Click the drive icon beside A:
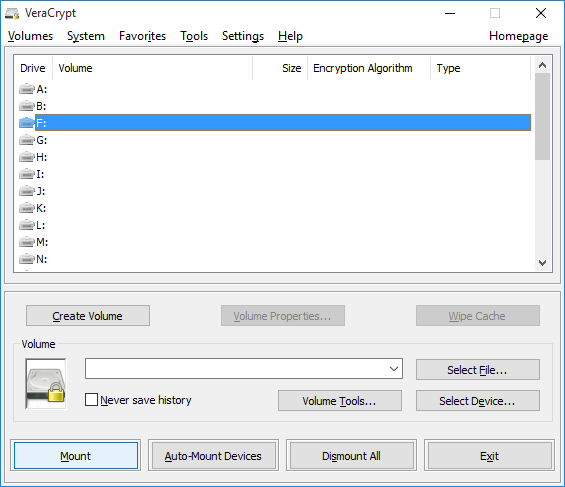The height and width of the screenshot is (487, 565). [27, 89]
